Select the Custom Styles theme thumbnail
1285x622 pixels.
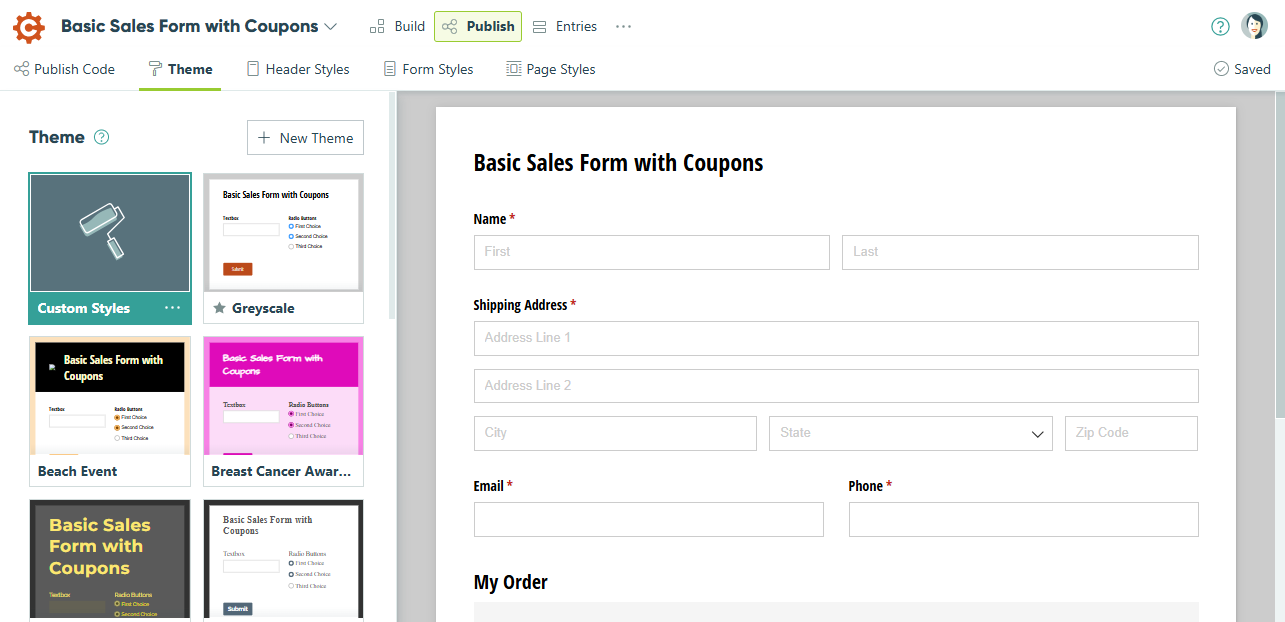[x=110, y=233]
